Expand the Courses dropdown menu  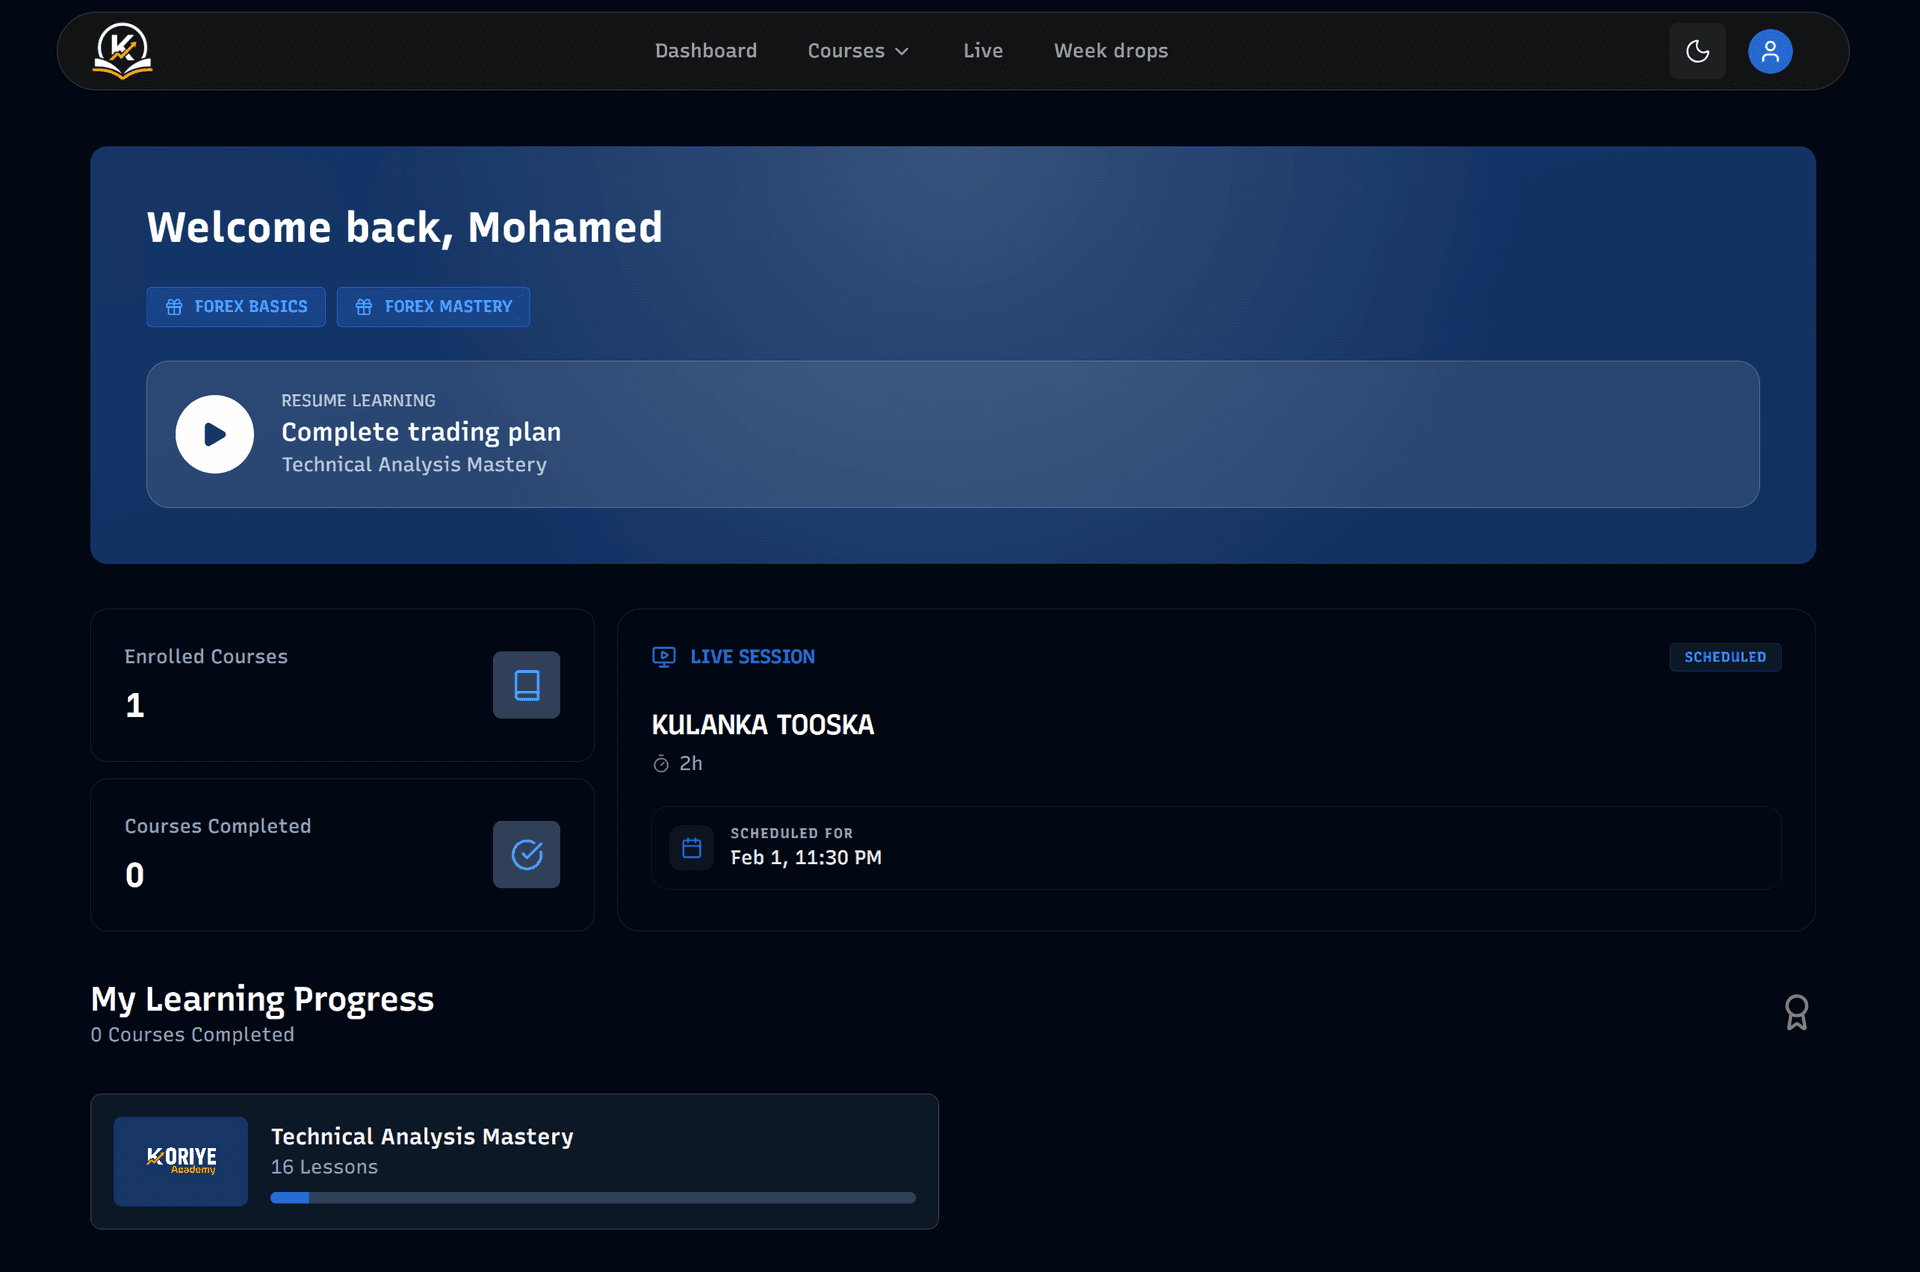846,51
